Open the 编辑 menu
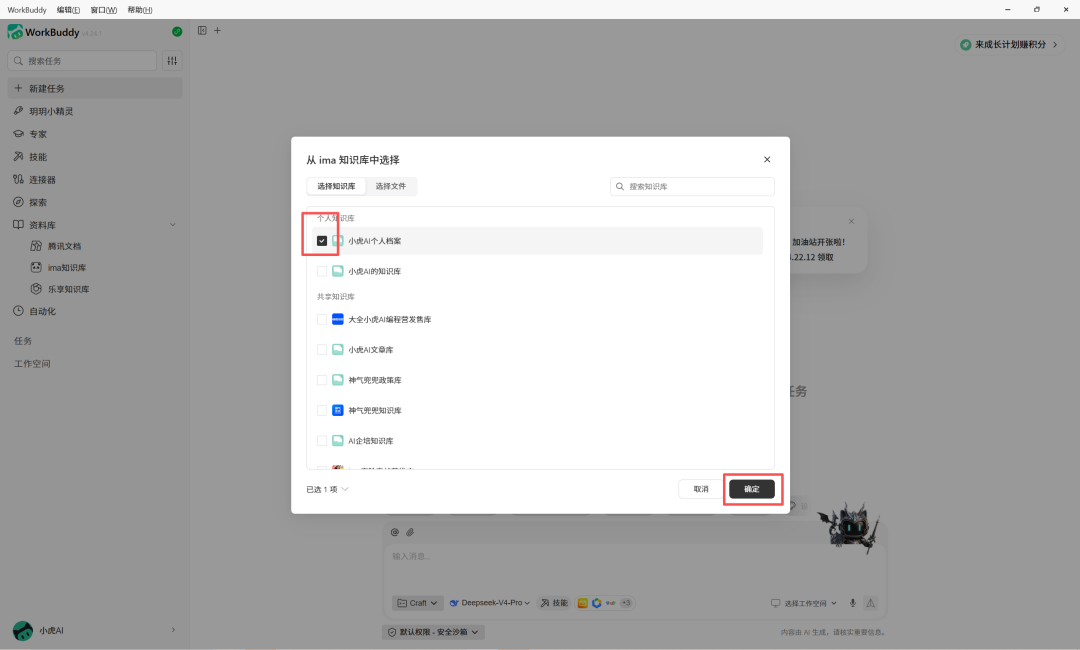1080x650 pixels. (68, 10)
